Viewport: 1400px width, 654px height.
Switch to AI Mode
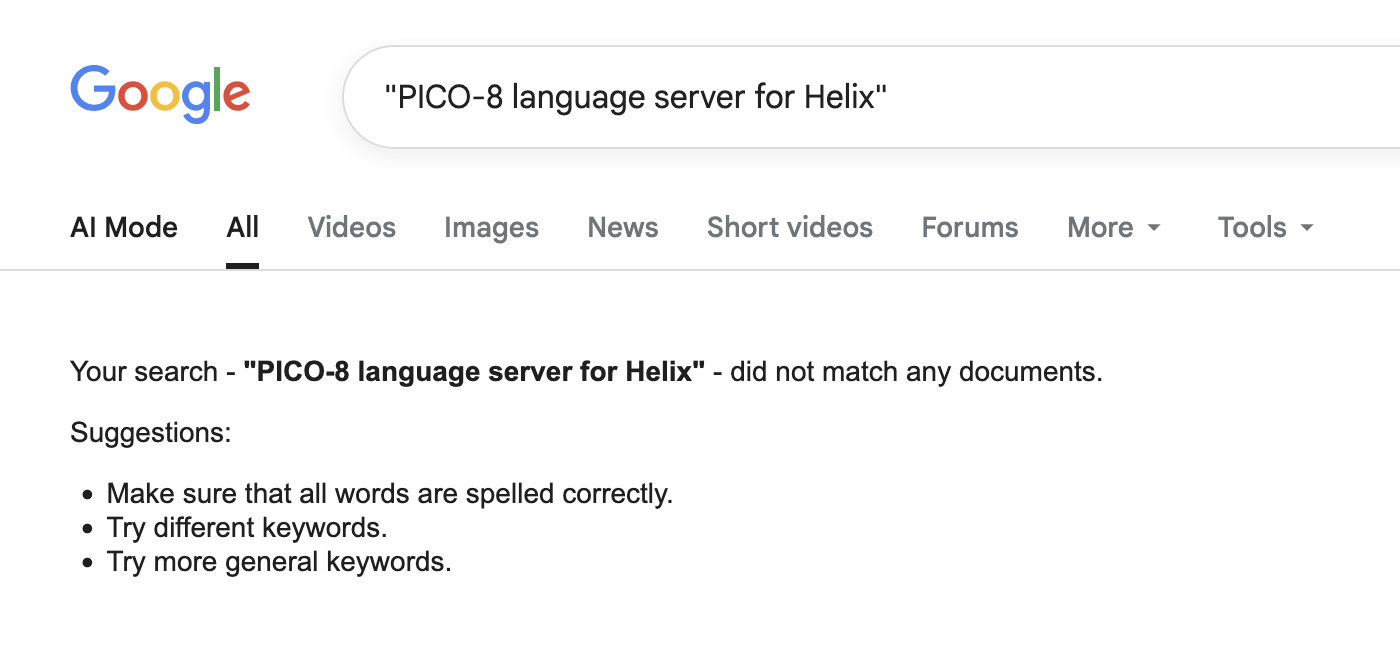[123, 227]
